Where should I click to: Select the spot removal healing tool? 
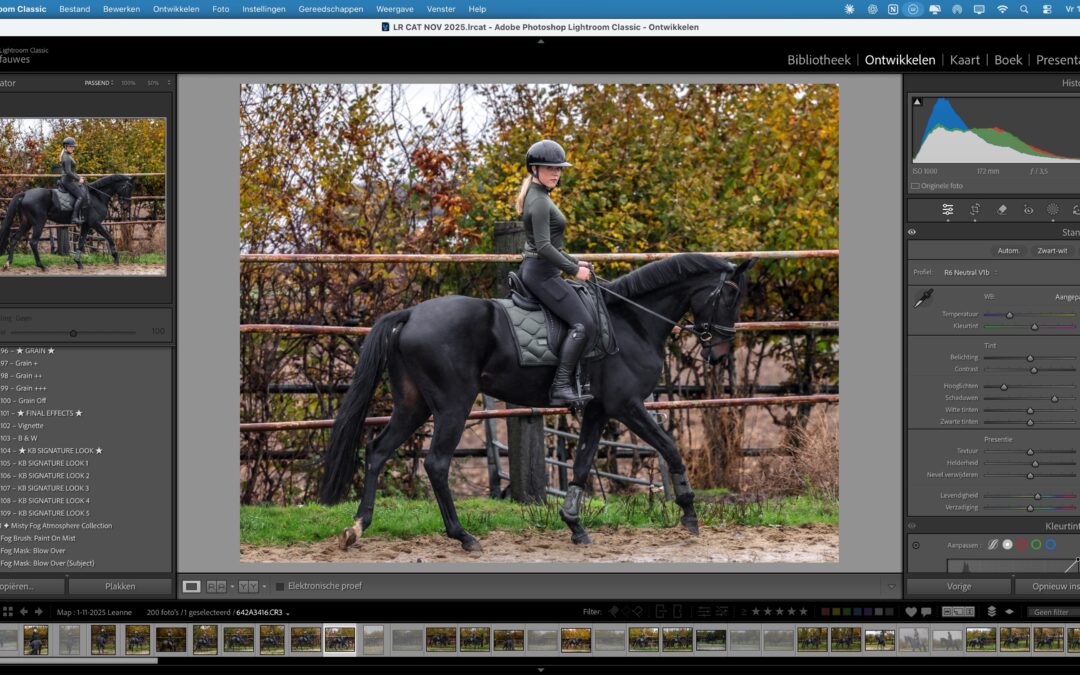point(1002,209)
